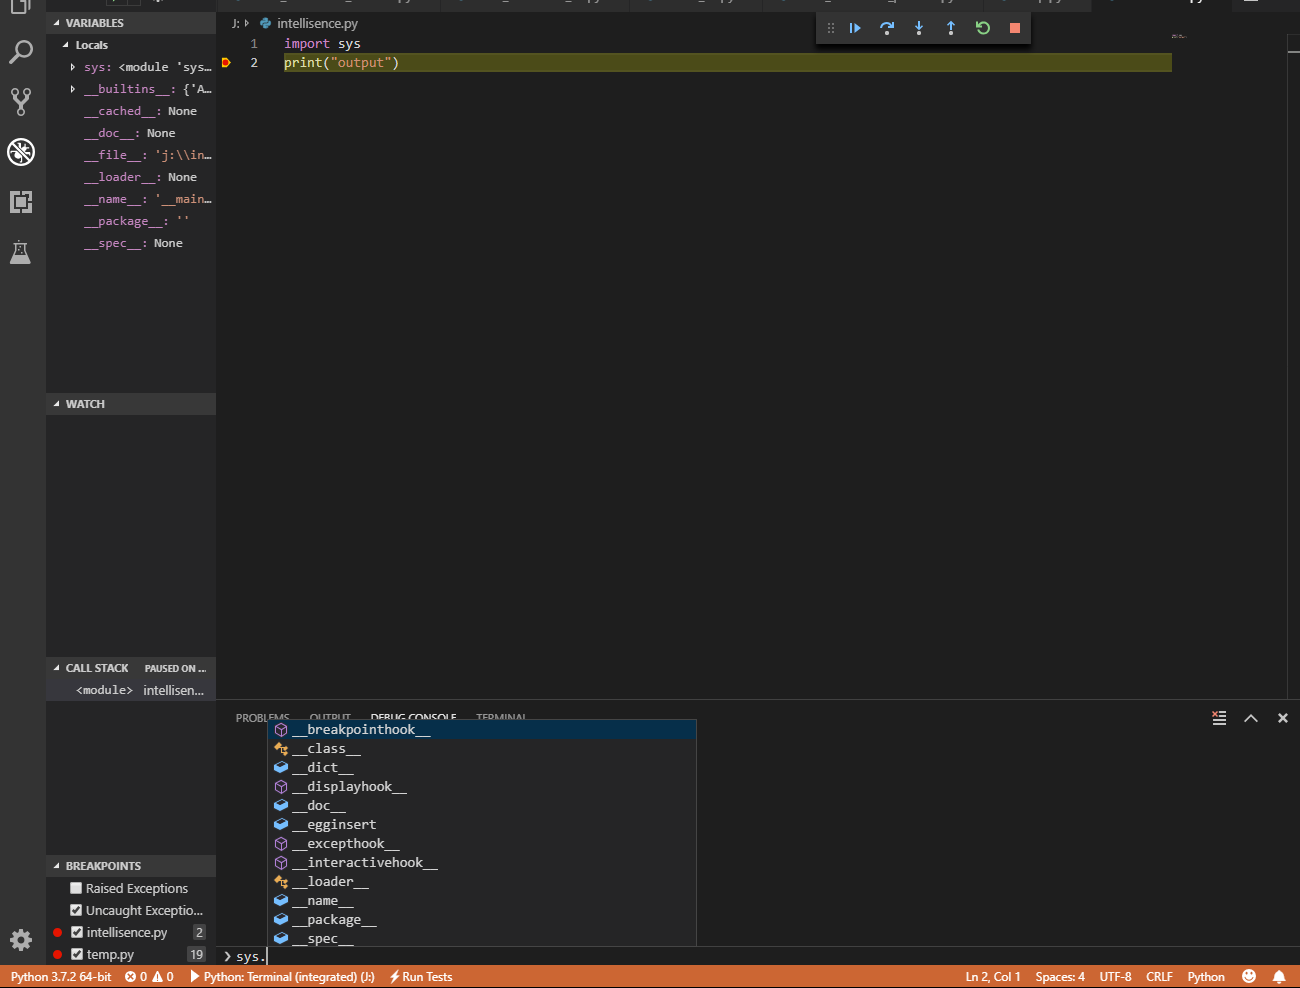
Task: Switch to the Terminal tab
Action: tap(501, 717)
